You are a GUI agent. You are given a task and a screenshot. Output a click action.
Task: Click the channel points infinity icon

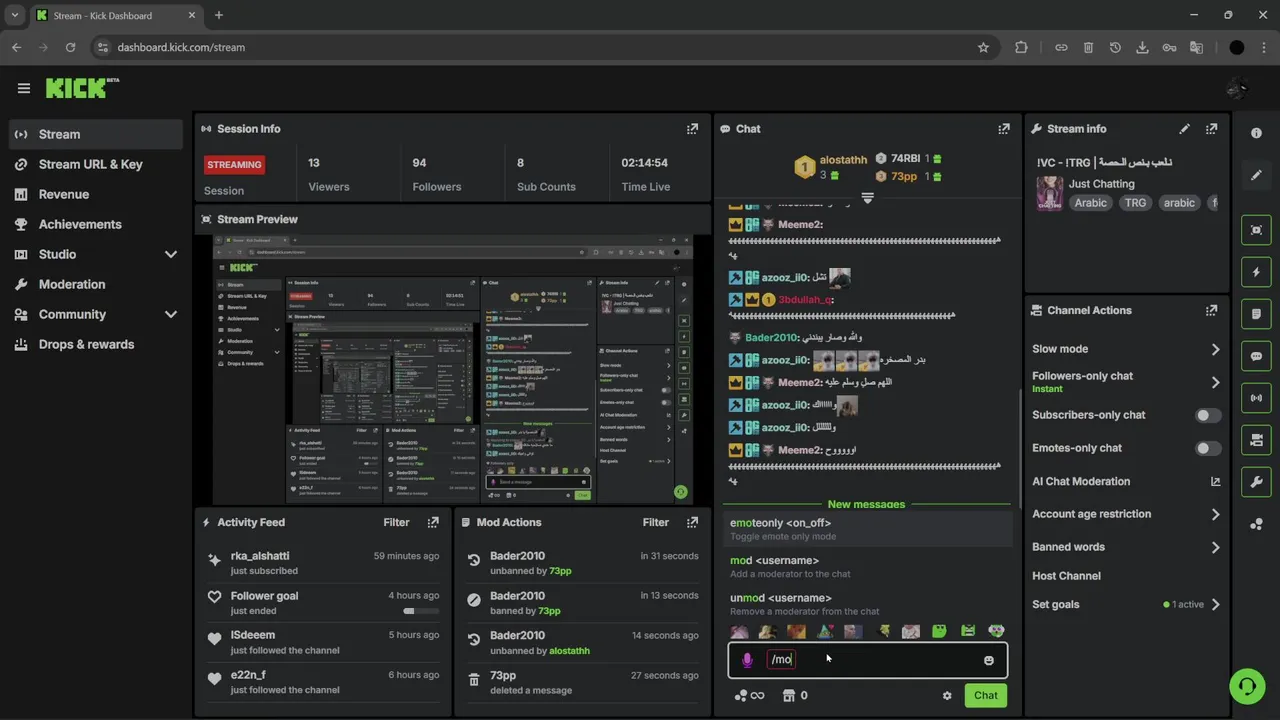pyautogui.click(x=749, y=696)
